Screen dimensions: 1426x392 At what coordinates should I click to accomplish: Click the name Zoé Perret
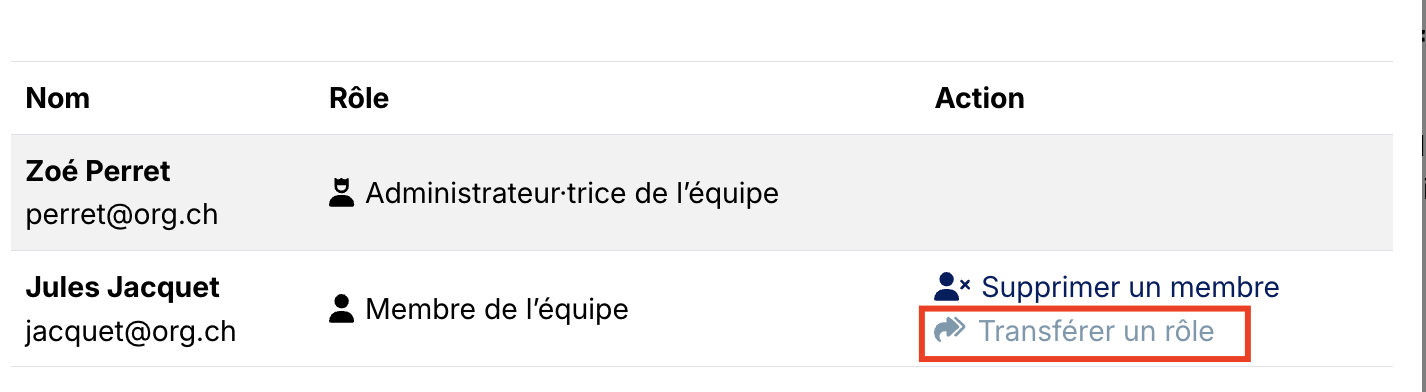pos(98,171)
